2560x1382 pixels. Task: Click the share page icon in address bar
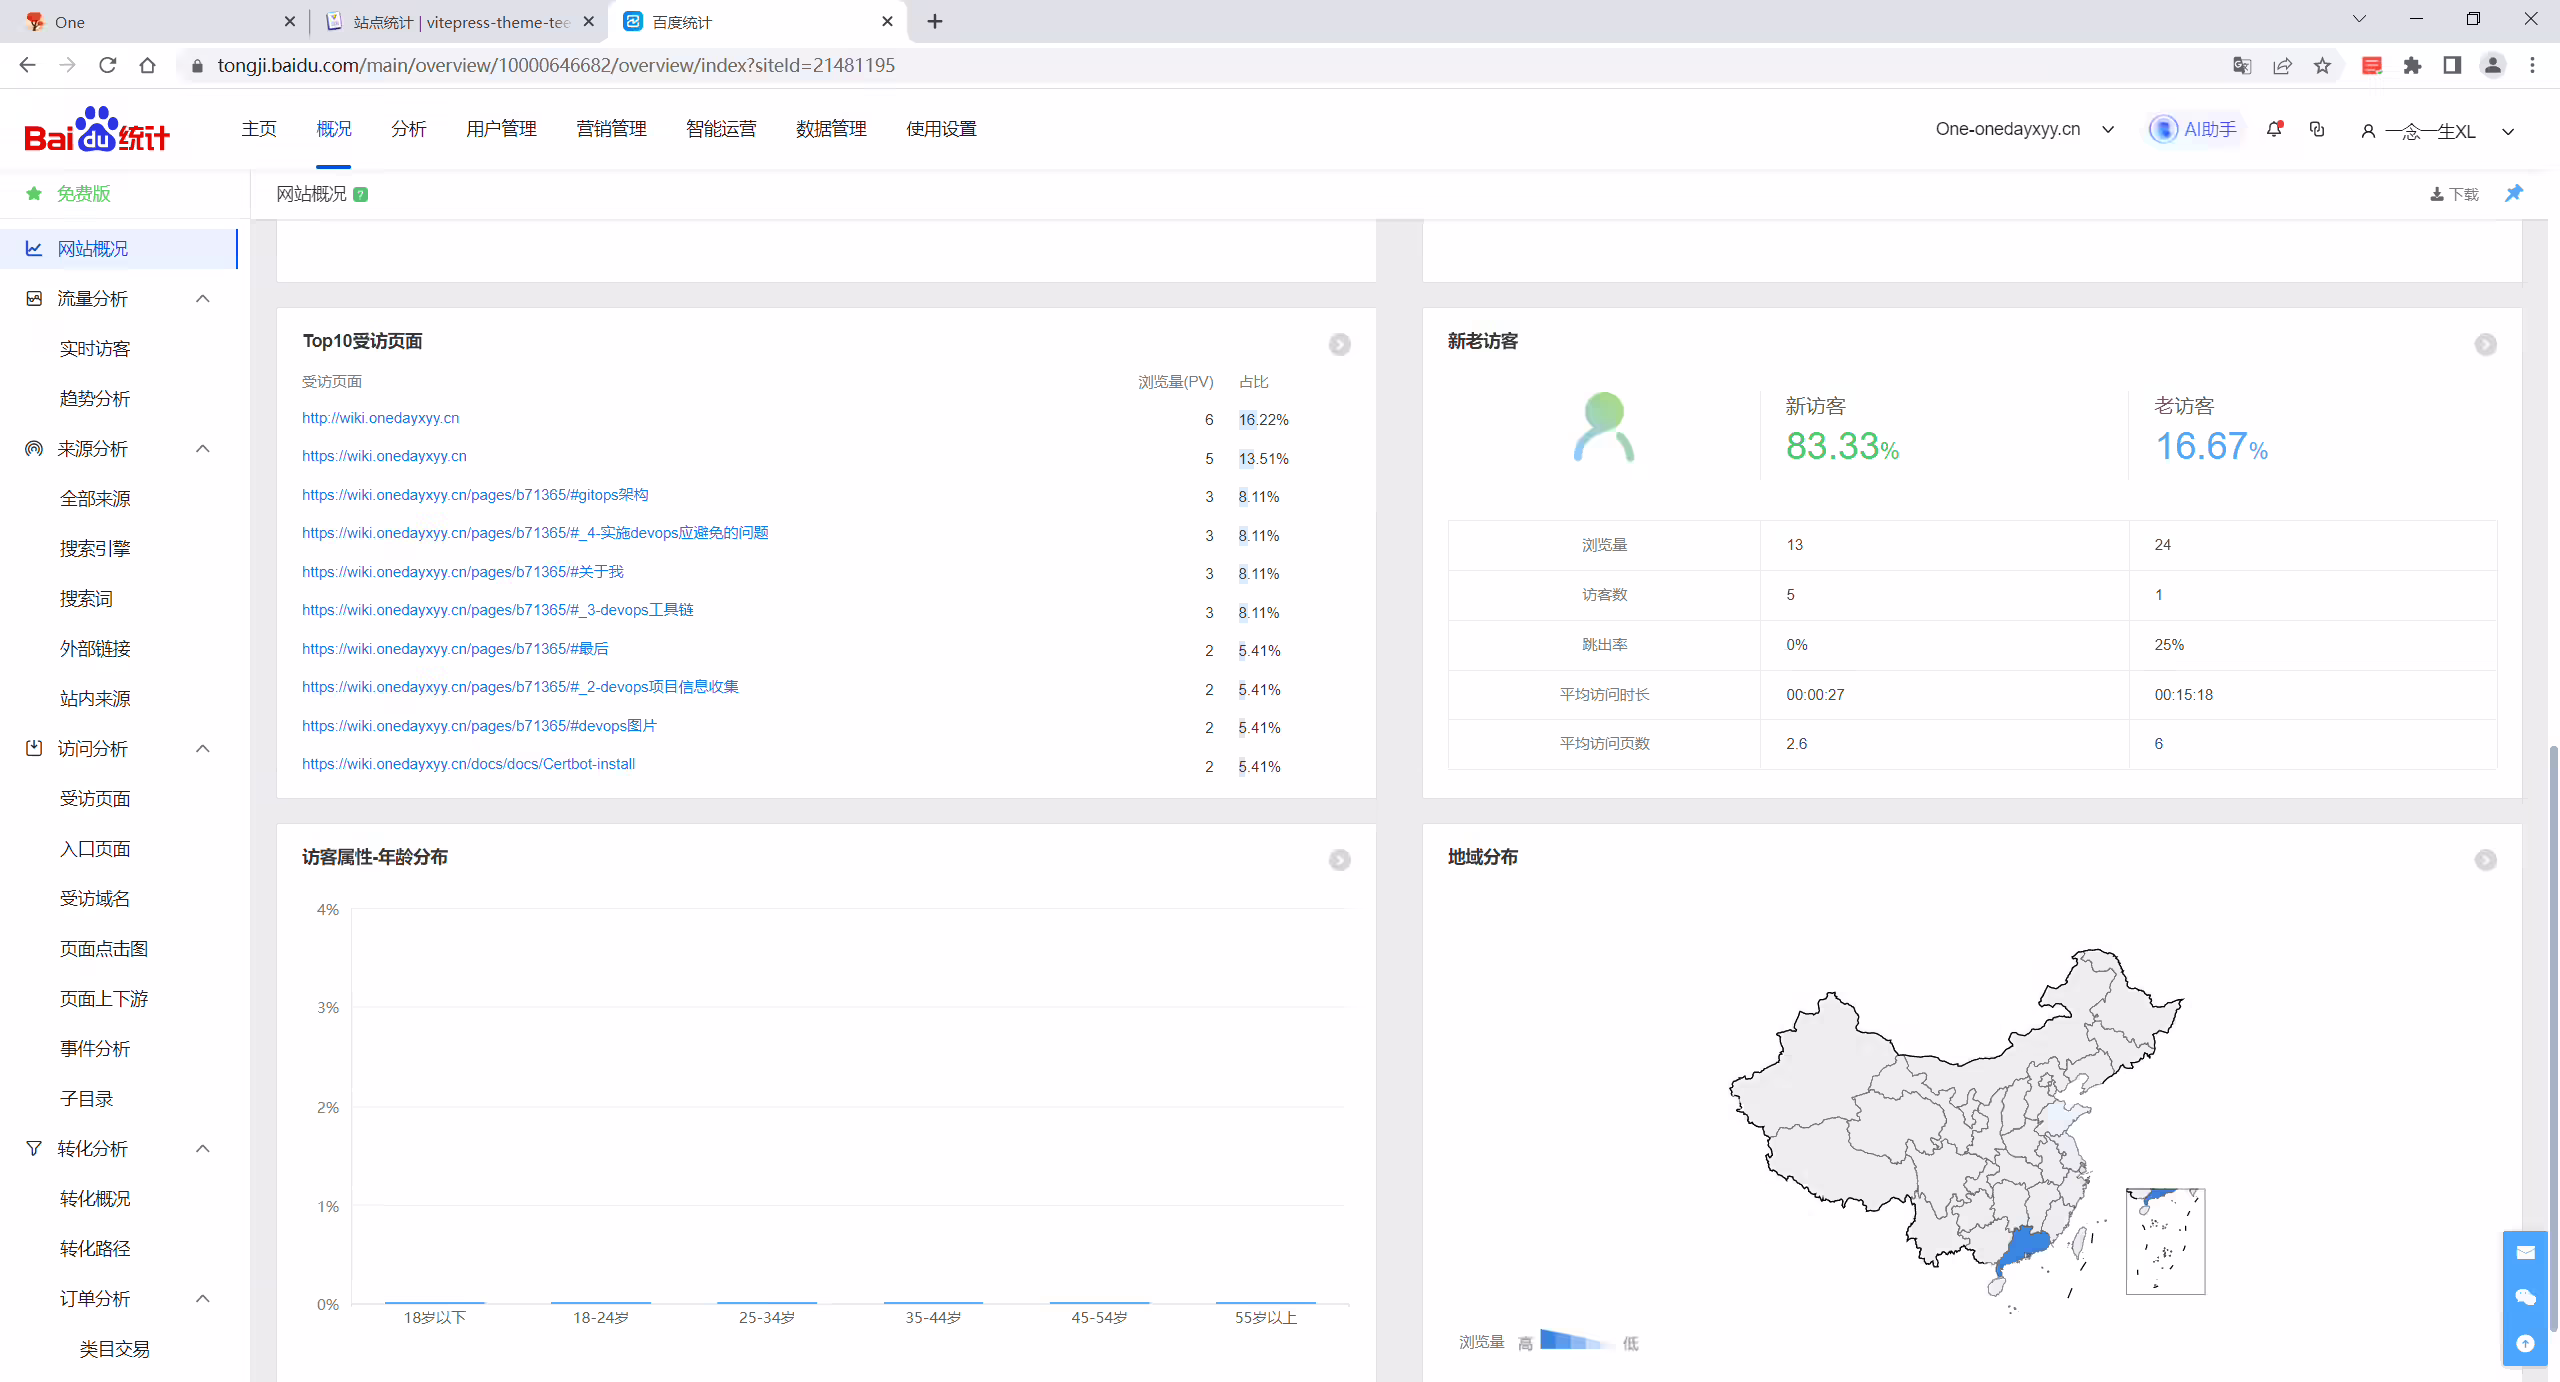[2282, 65]
